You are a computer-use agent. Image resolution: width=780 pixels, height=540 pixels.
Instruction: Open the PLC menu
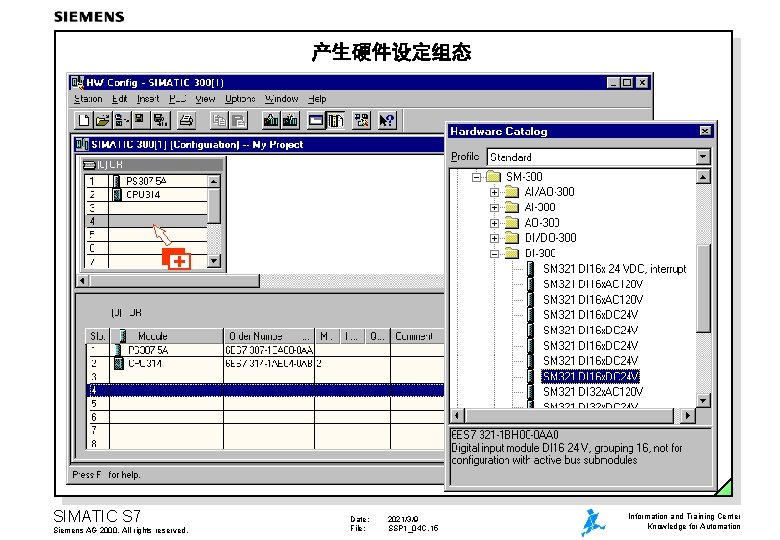pyautogui.click(x=178, y=99)
